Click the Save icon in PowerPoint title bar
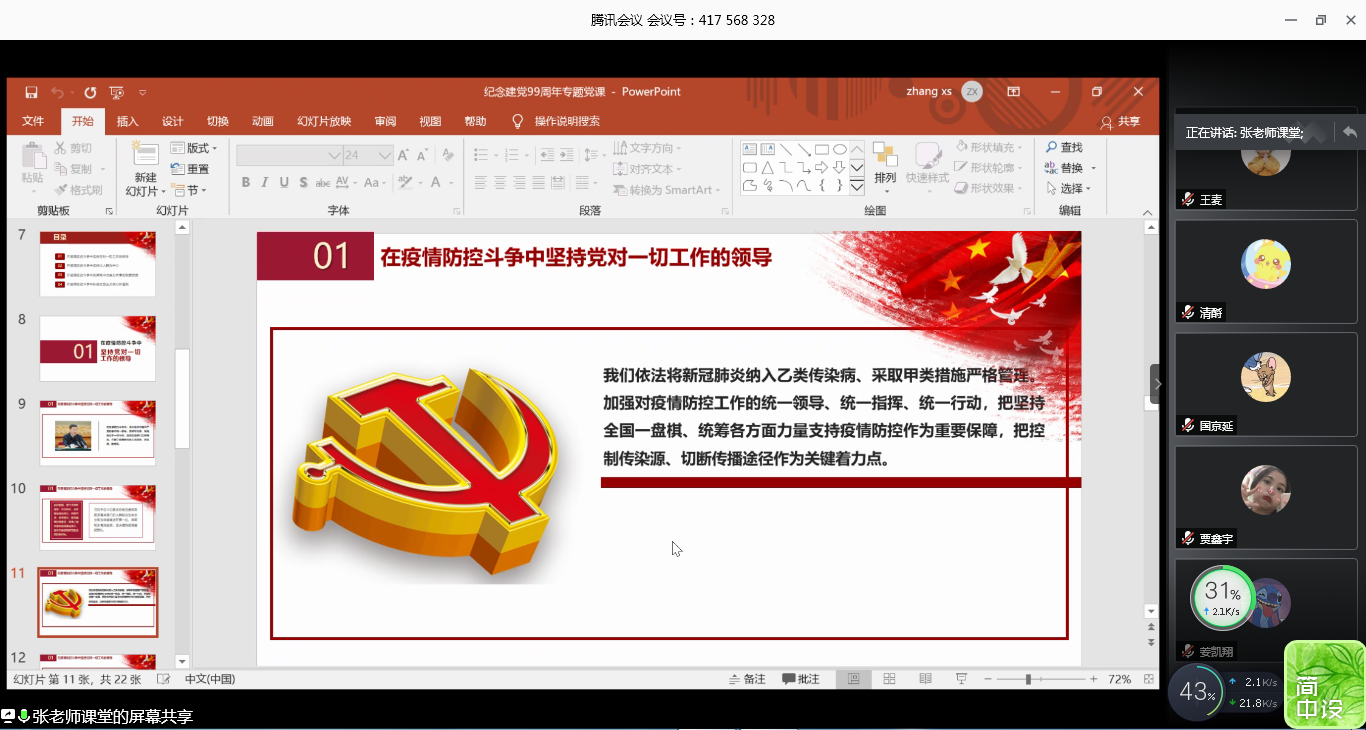The height and width of the screenshot is (730, 1366). click(x=31, y=92)
